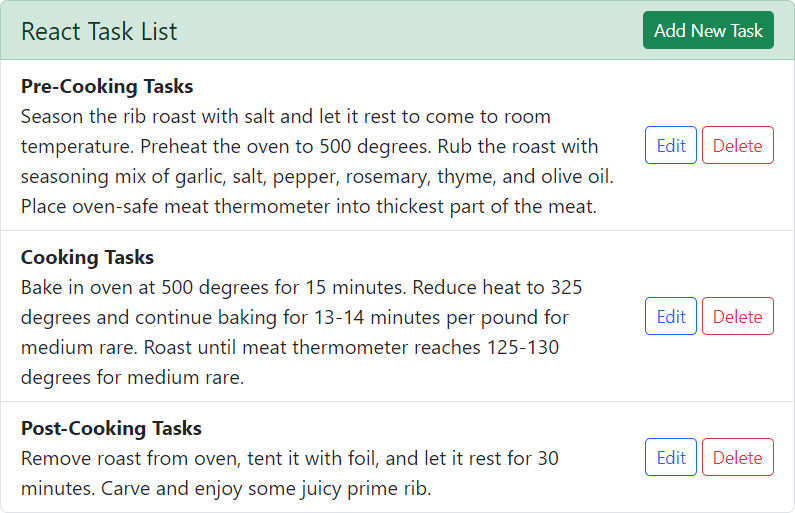Click 'Bake in oven at 500 degrees' text
Image resolution: width=795 pixels, height=513 pixels.
pyautogui.click(x=140, y=287)
